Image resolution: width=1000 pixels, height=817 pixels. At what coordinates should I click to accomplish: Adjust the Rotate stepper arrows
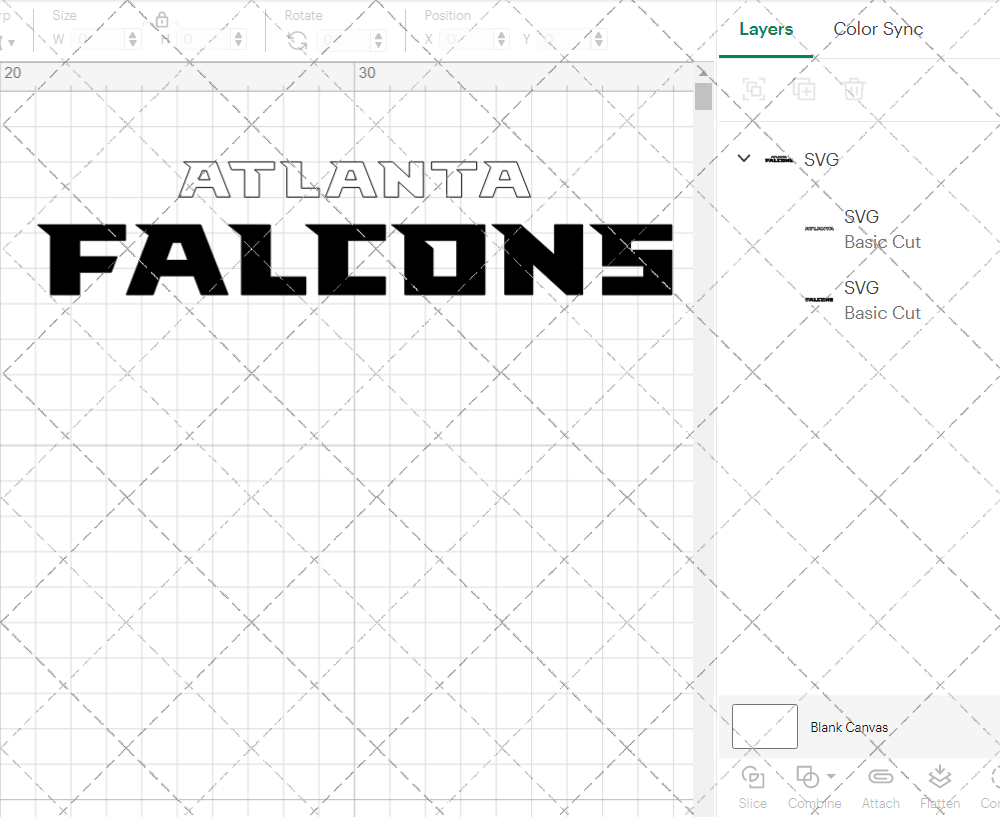(x=379, y=40)
